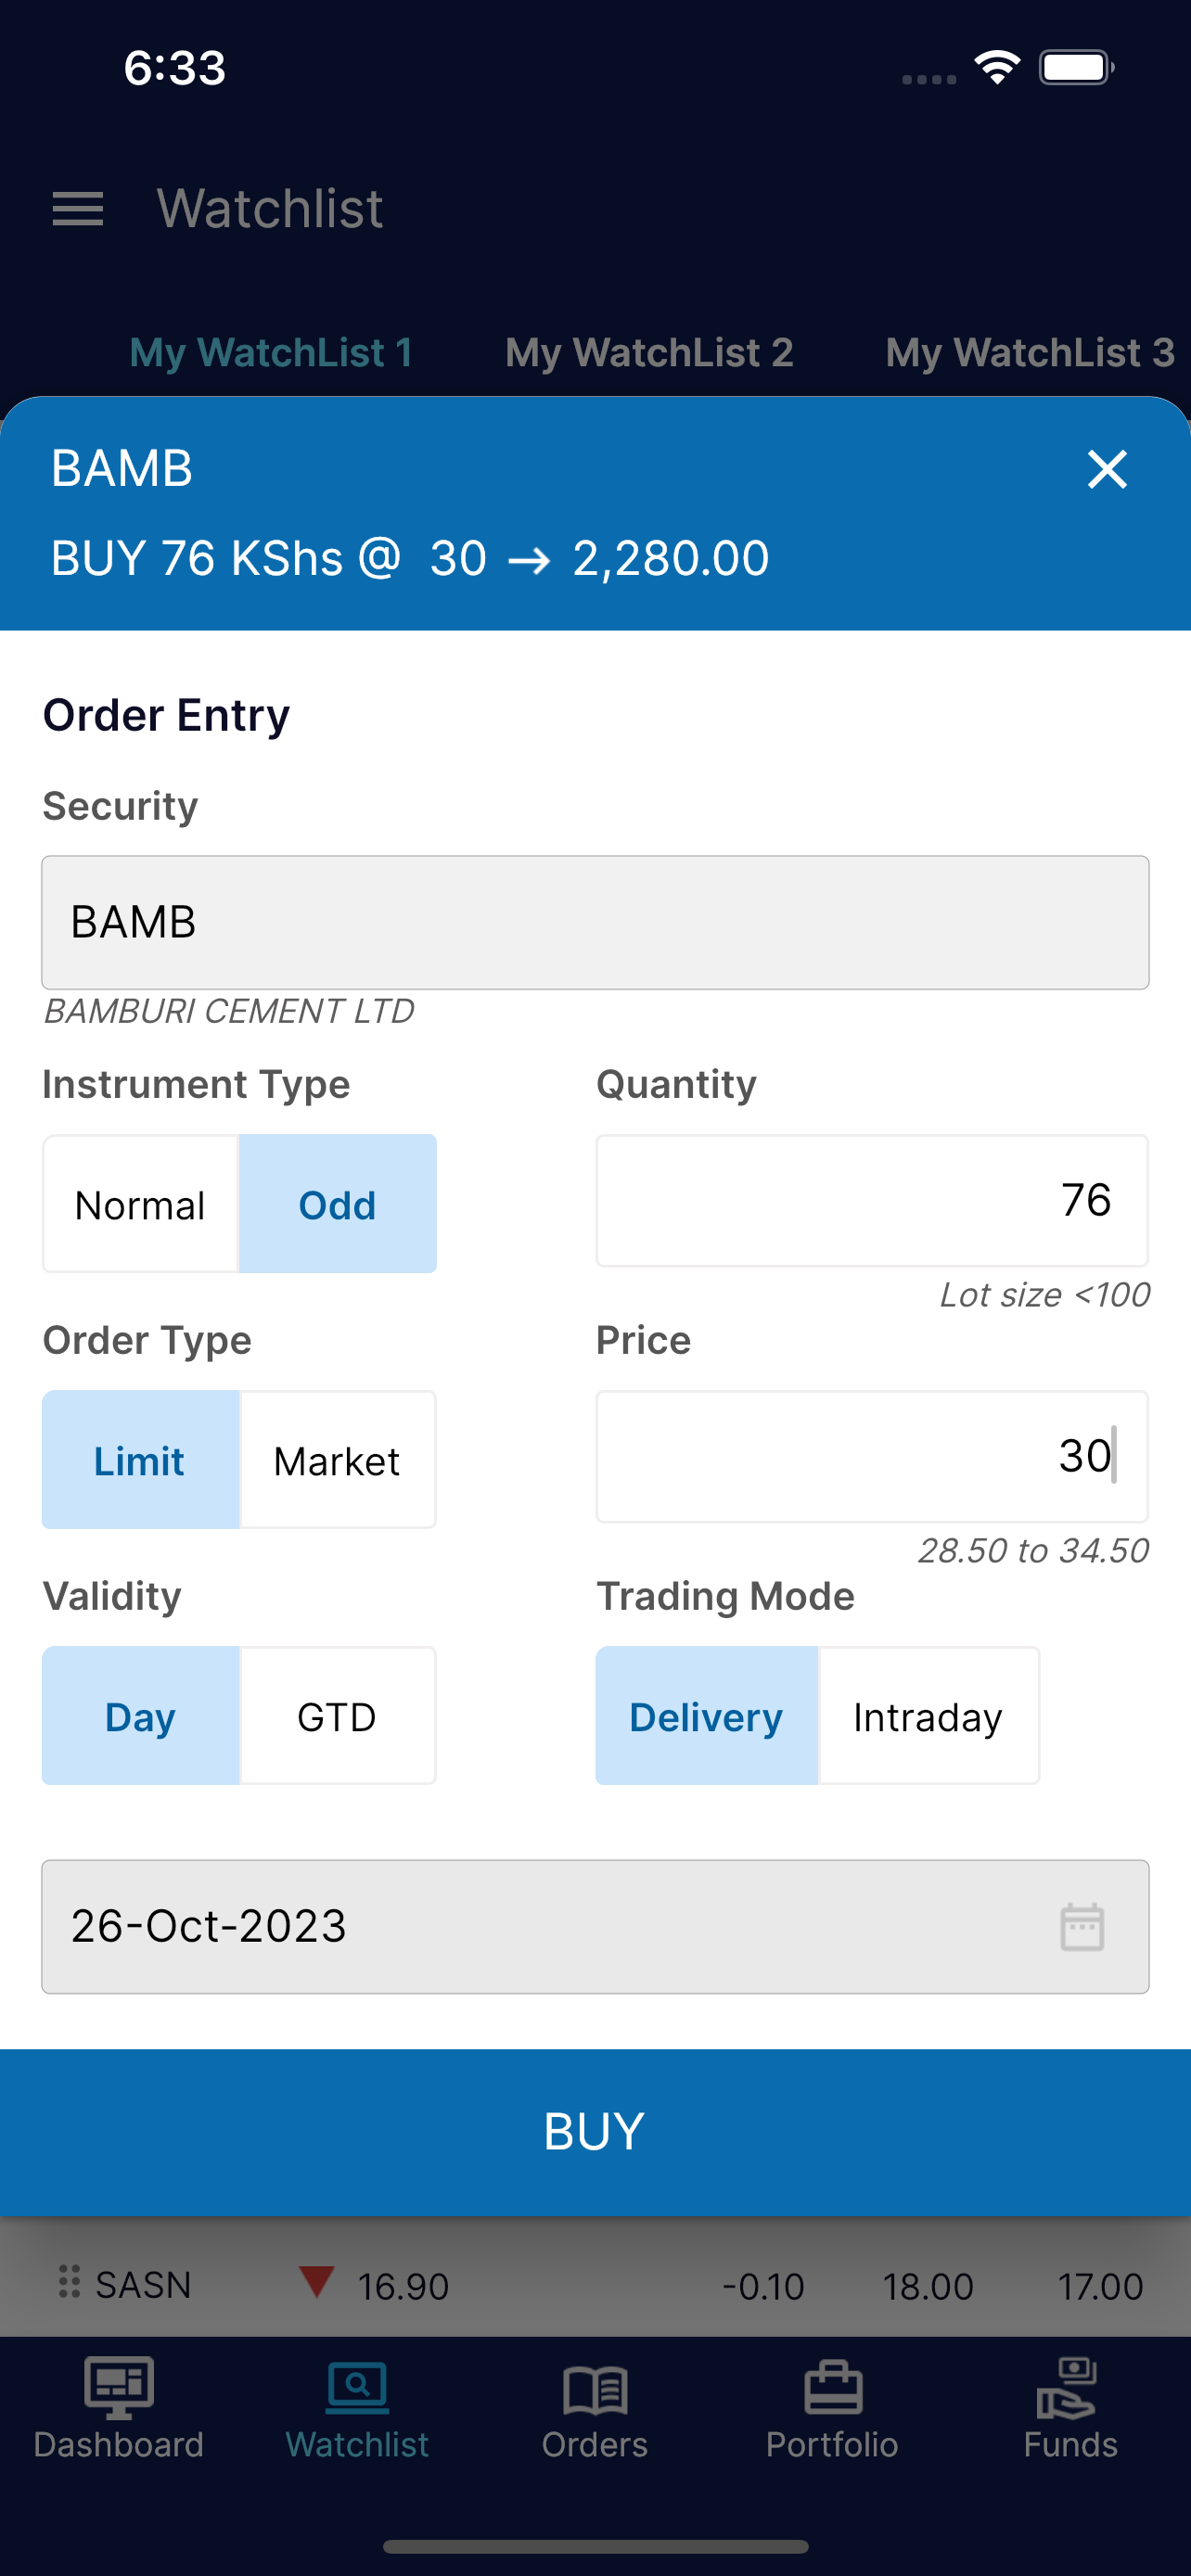Open the calendar date picker icon
This screenshot has height=2576, width=1191.
point(1082,1926)
